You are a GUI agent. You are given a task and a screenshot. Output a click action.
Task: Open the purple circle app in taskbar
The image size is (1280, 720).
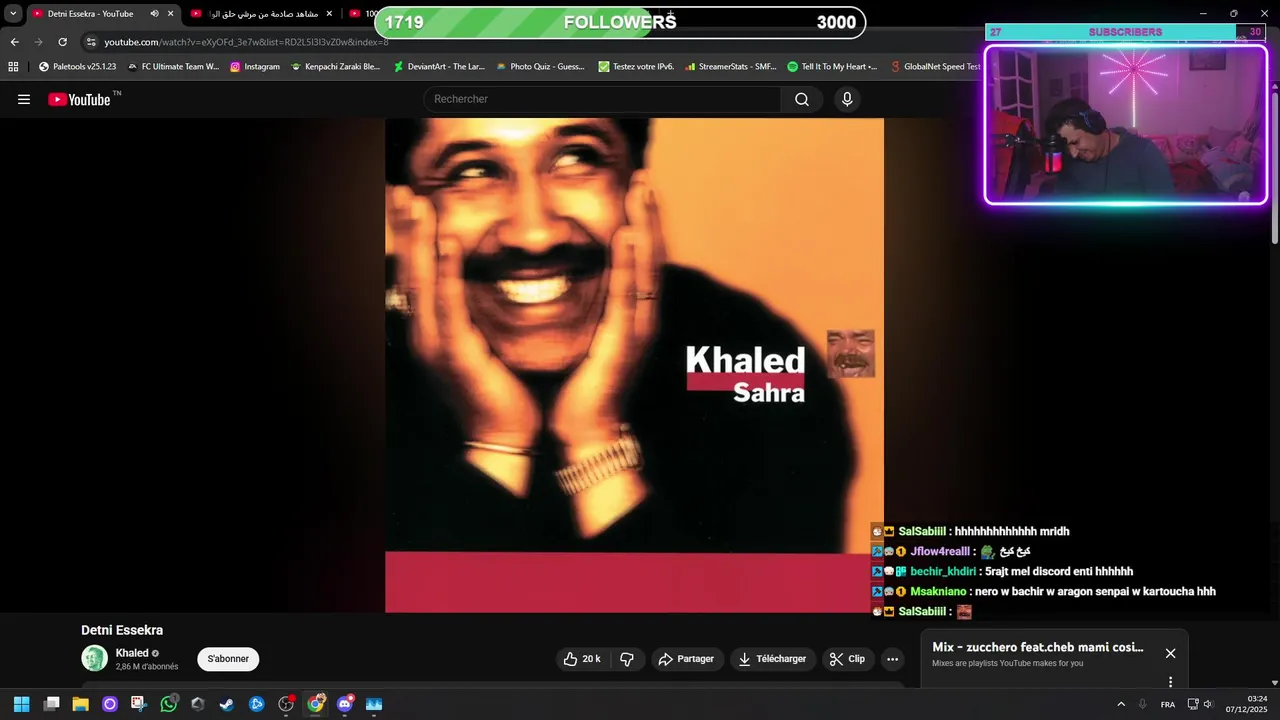(x=110, y=704)
